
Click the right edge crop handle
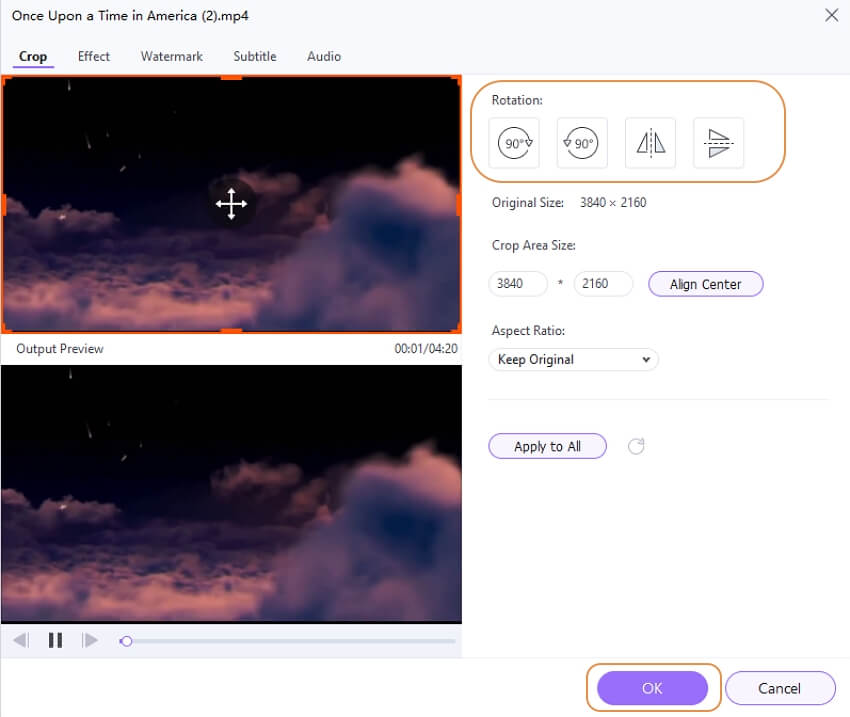(x=459, y=205)
